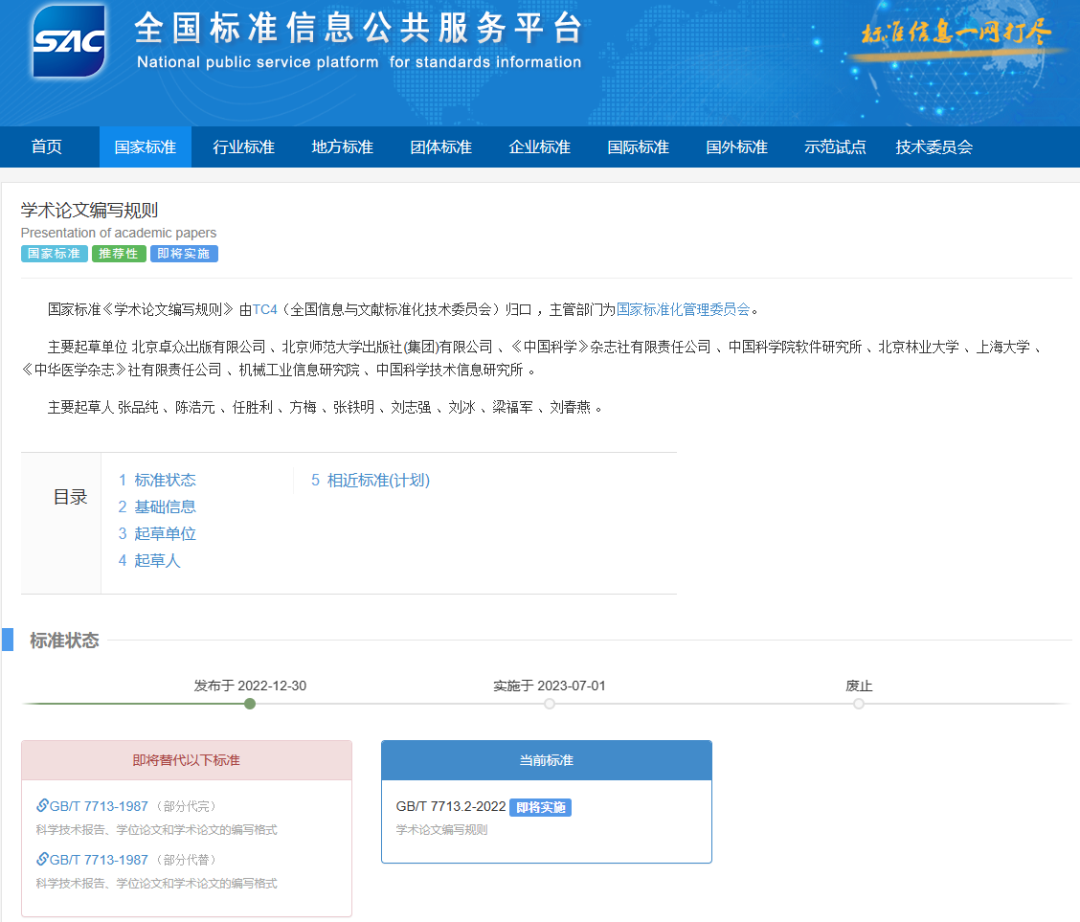Screen dimensions: 1080x922
Task: Click the SAC logo in the header
Action: click(x=69, y=41)
